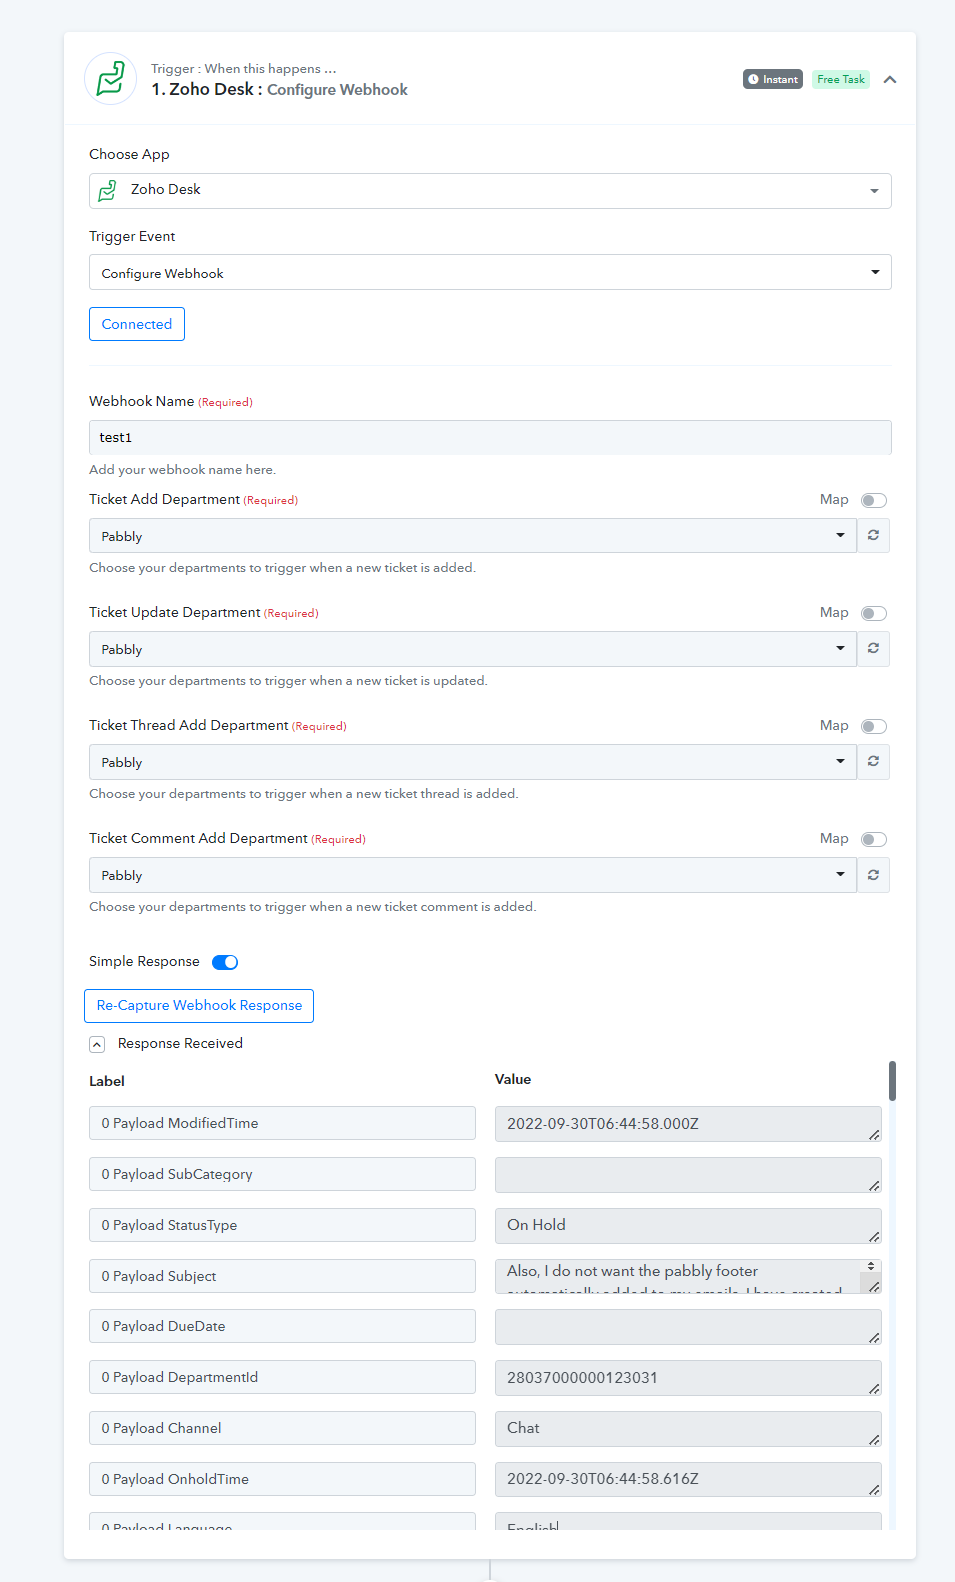Enable Map toggle for Ticket Comment Add Department
This screenshot has width=955, height=1582.
pyautogui.click(x=874, y=839)
